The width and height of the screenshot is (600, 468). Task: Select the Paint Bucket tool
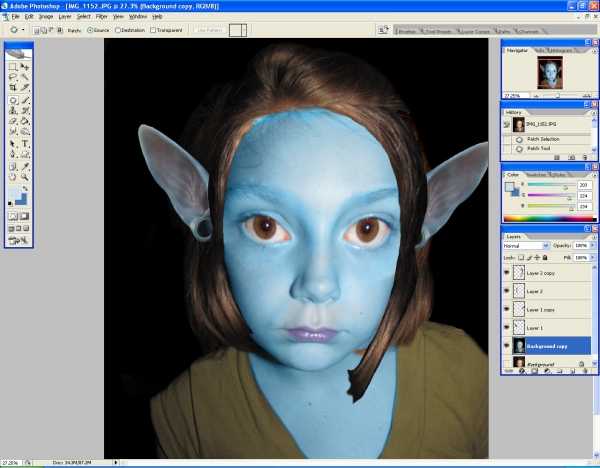click(x=25, y=121)
